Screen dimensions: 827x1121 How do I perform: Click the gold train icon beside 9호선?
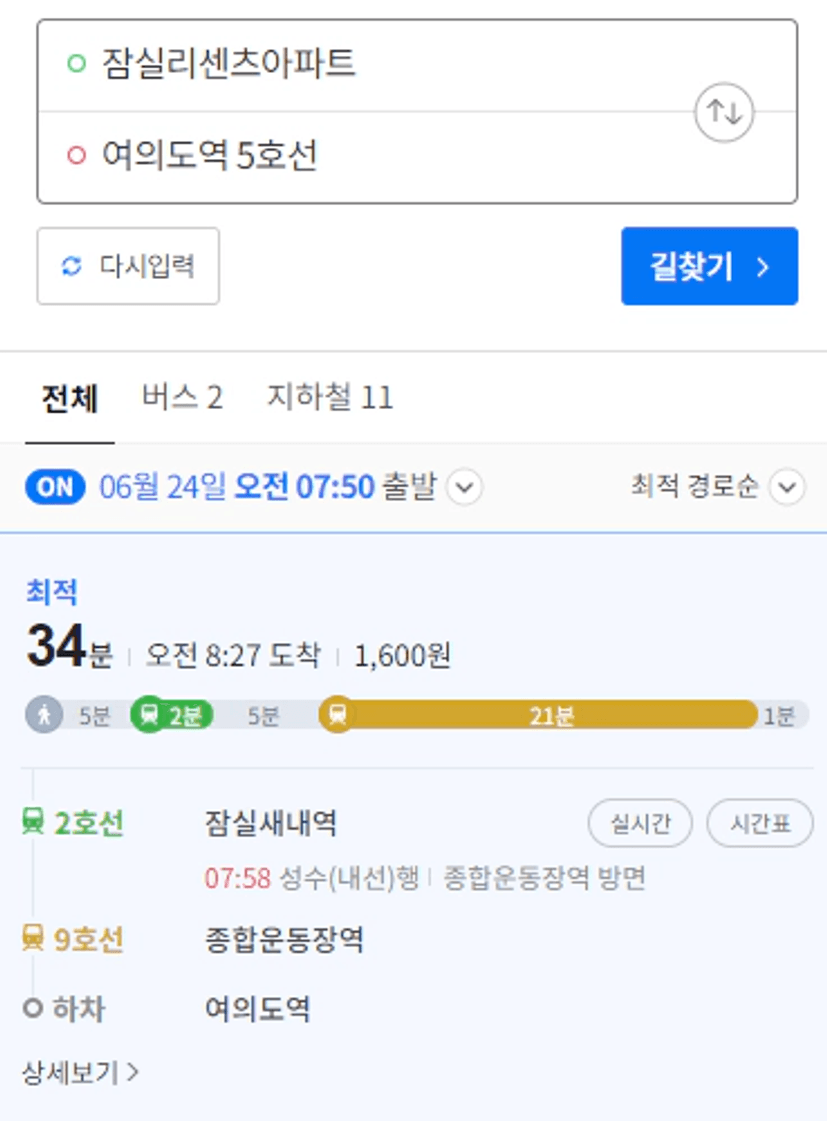(x=33, y=938)
